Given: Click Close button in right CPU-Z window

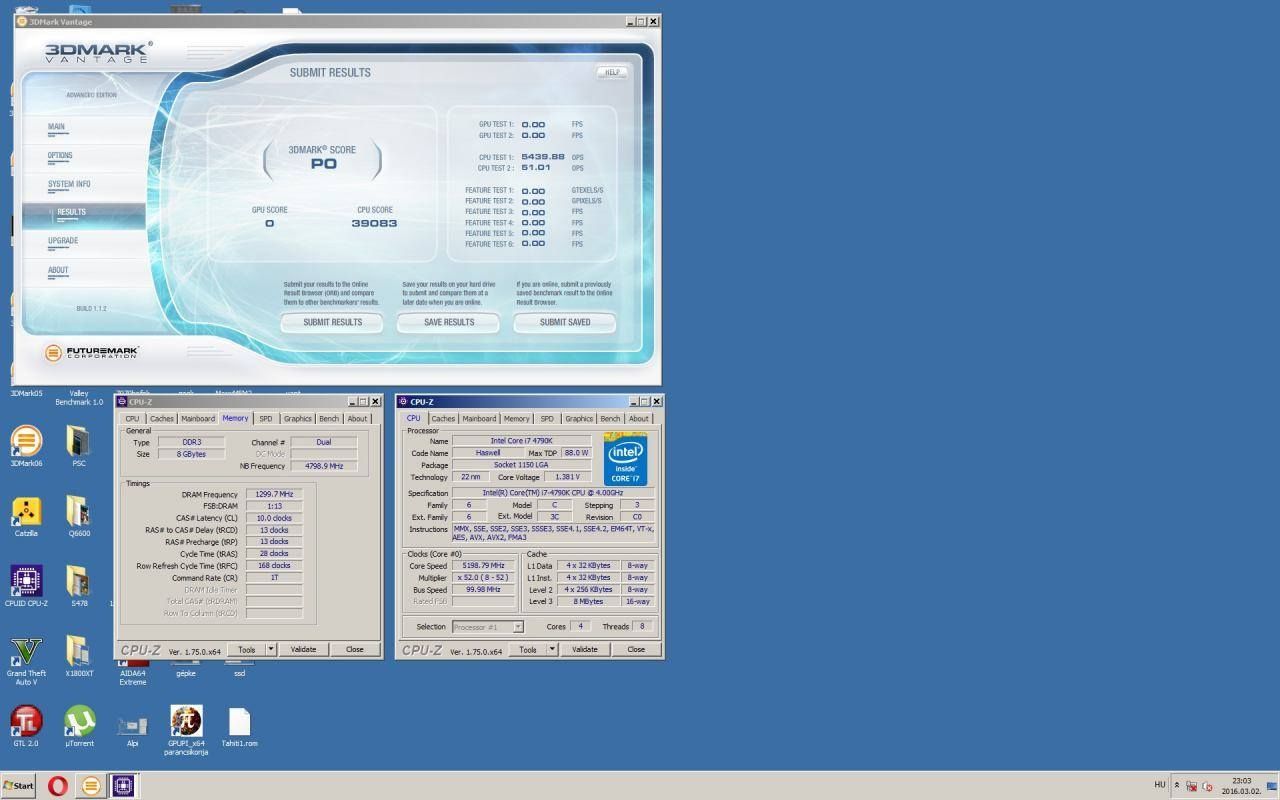Looking at the screenshot, I should [636, 649].
